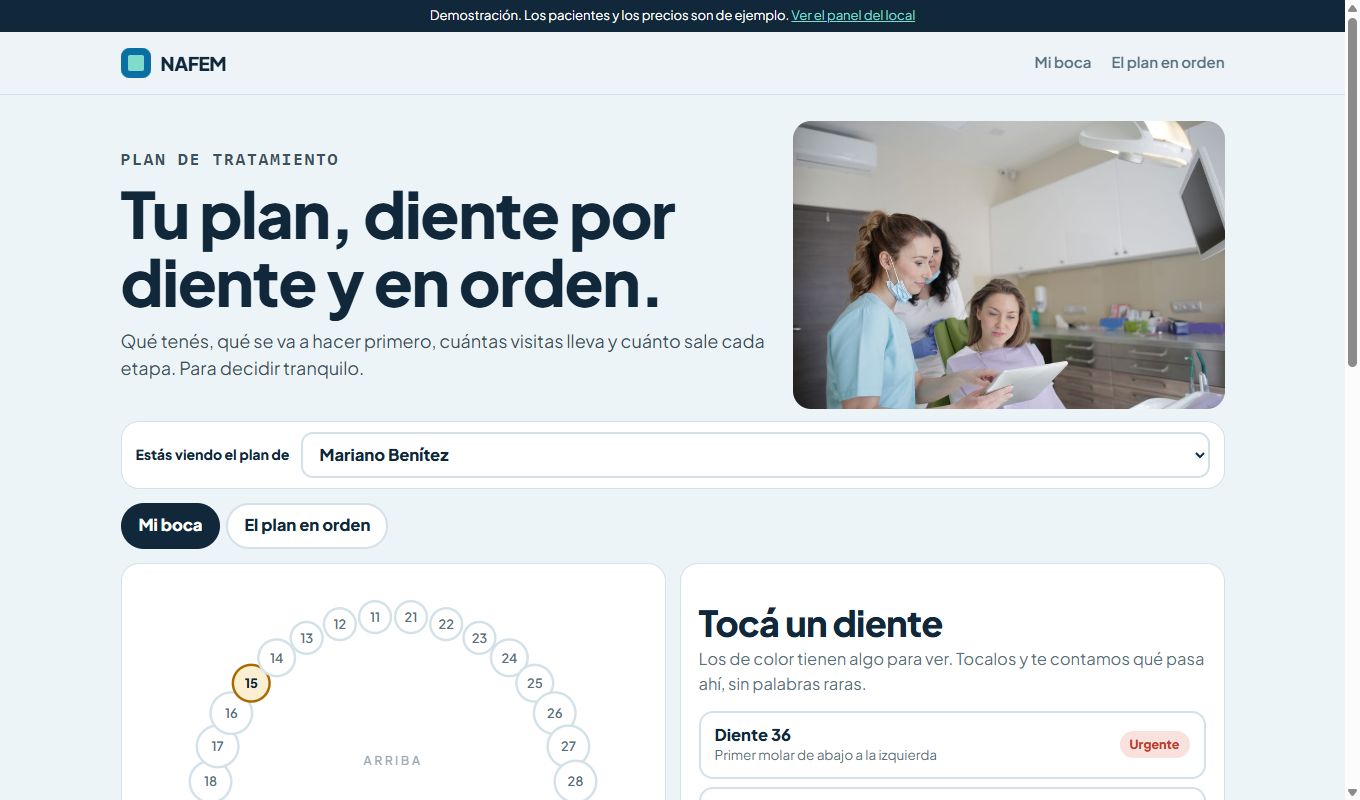
Task: Tap tooth 13 in the upper arch
Action: [307, 638]
